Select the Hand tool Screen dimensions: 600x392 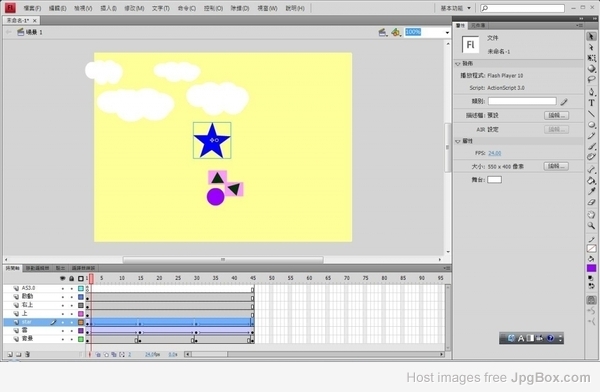[x=591, y=215]
